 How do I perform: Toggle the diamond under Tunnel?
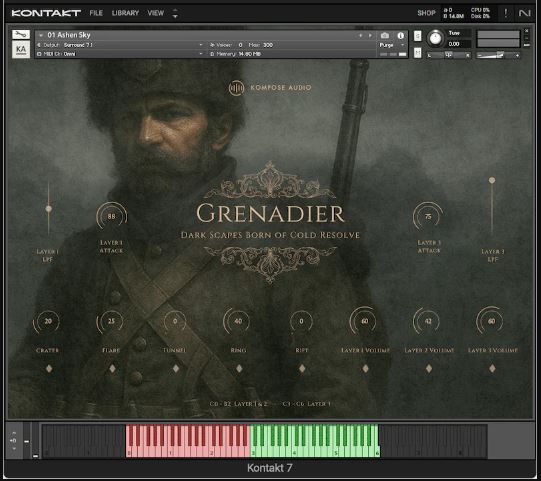(x=176, y=369)
